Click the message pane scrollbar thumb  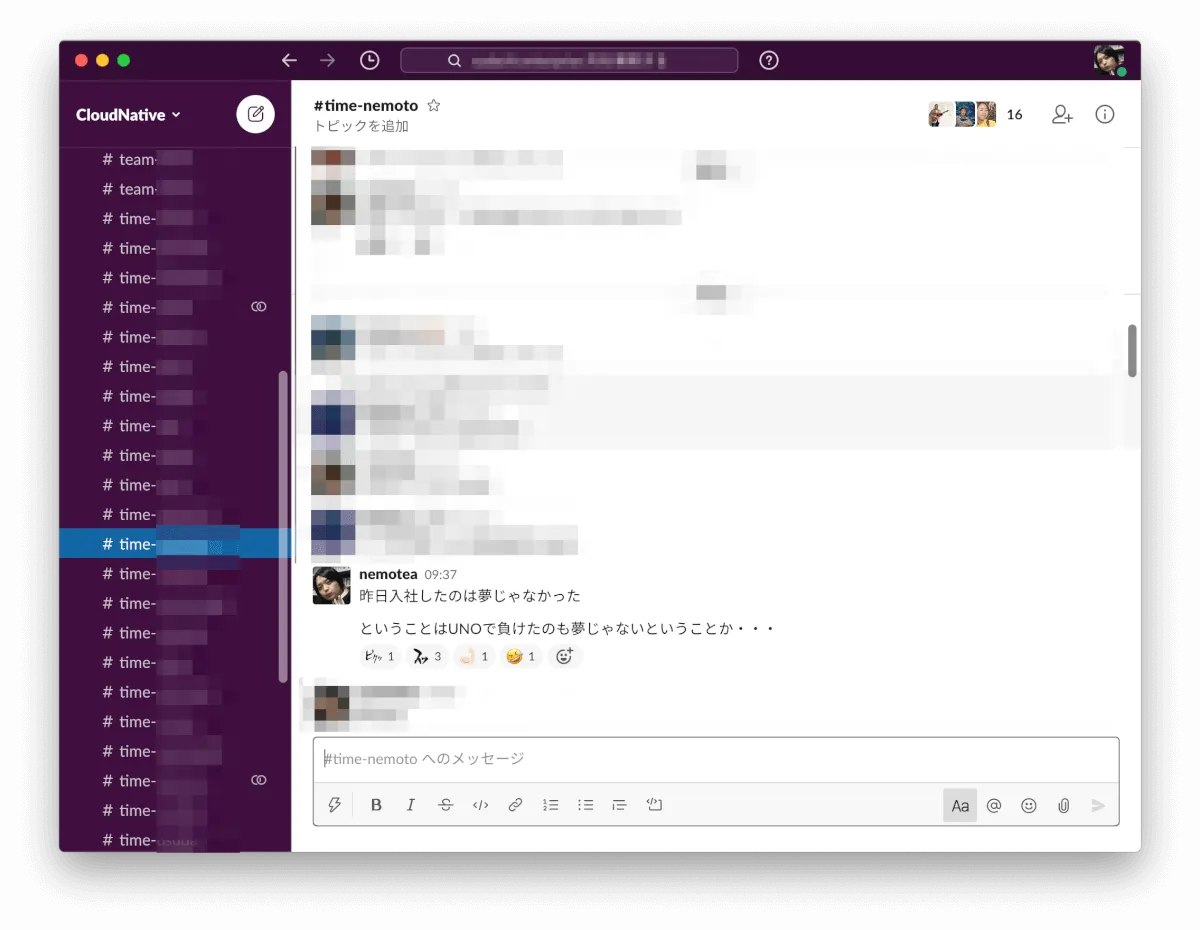pos(1132,350)
